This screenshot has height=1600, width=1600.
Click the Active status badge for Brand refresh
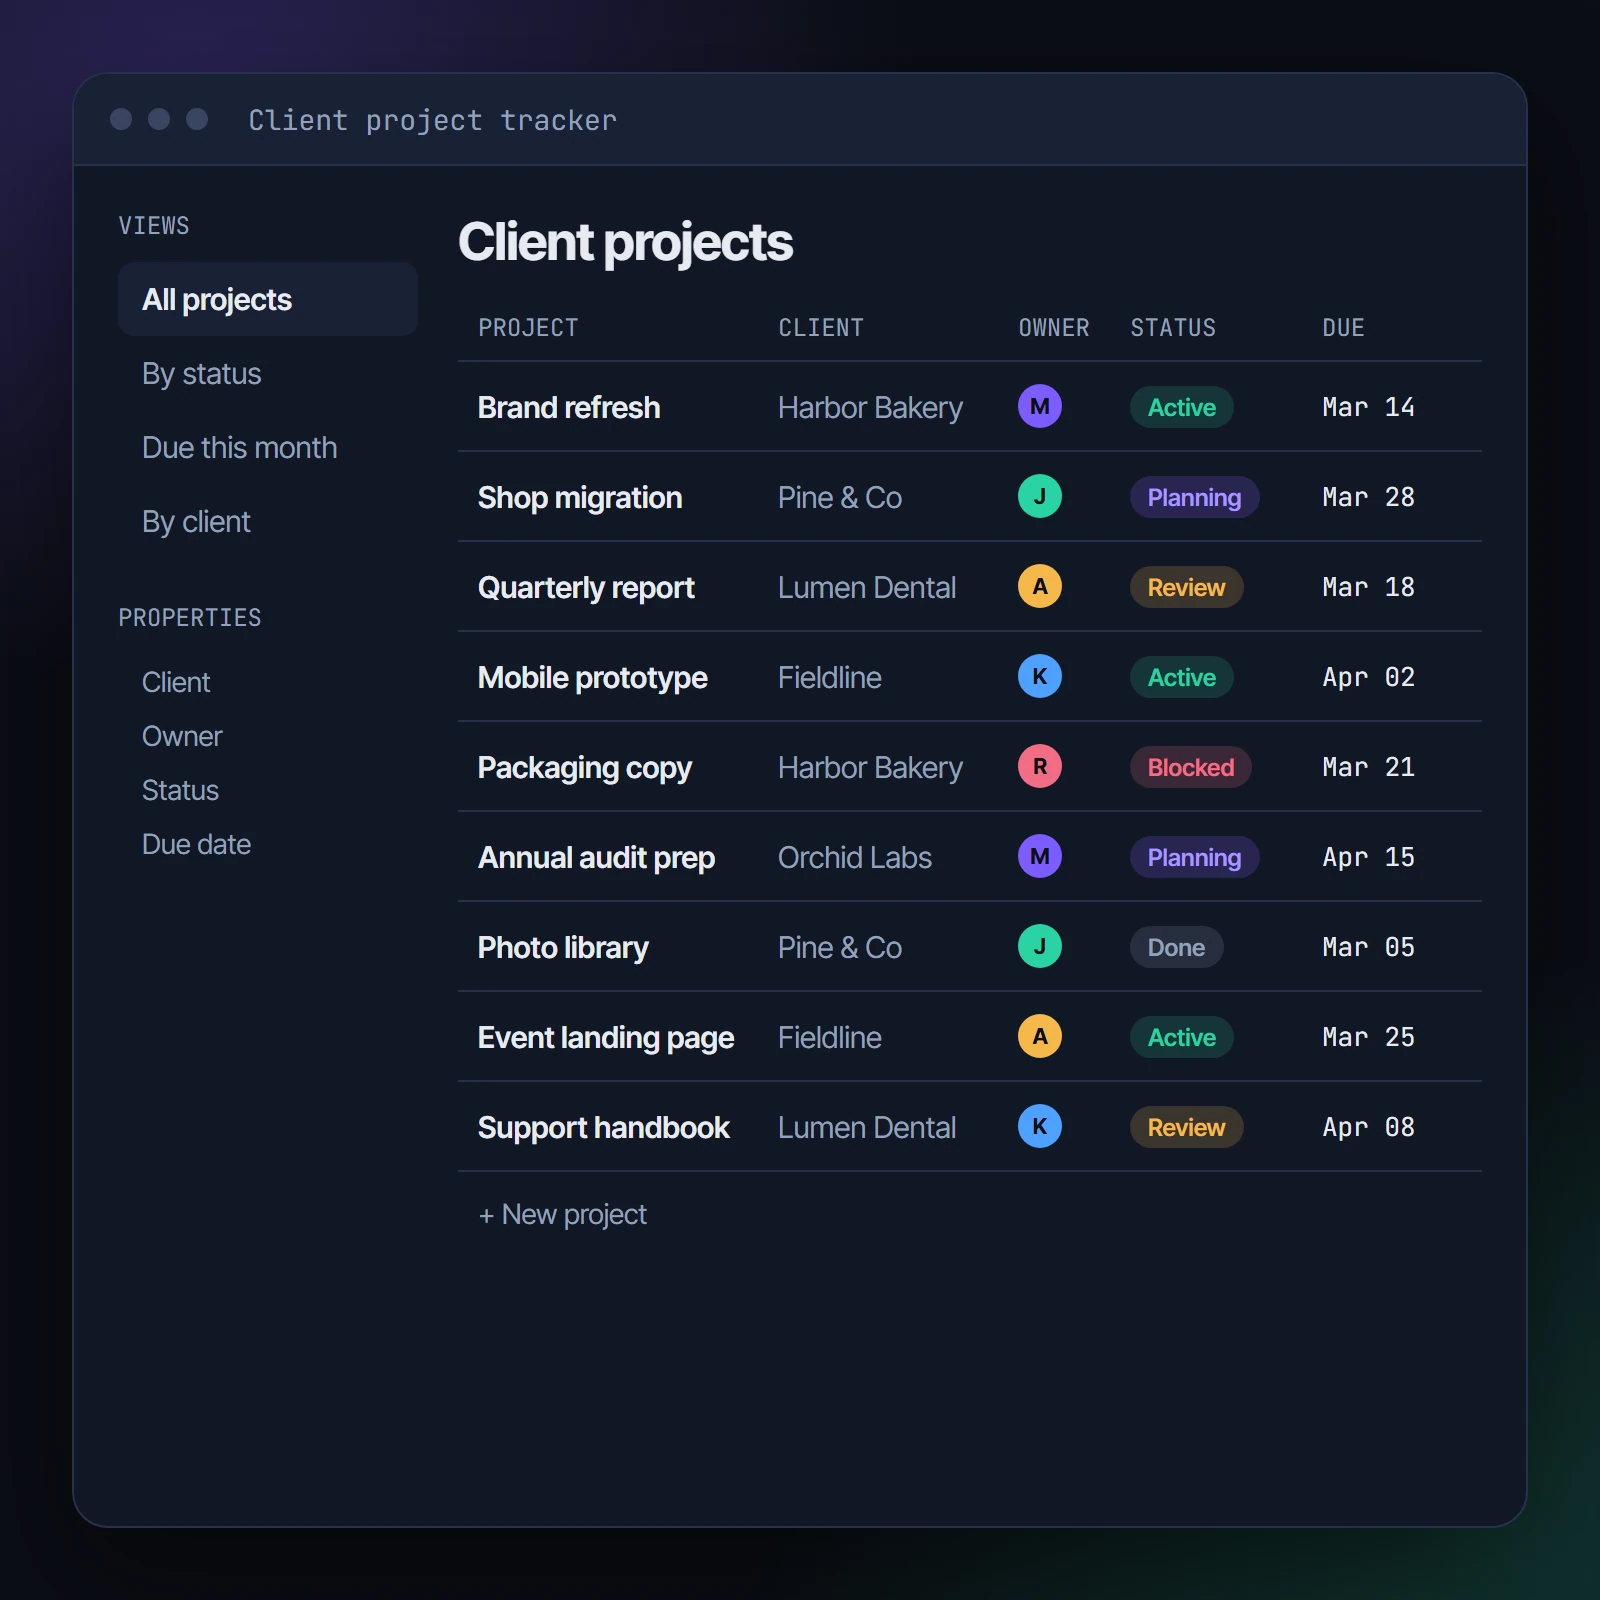[x=1182, y=407]
